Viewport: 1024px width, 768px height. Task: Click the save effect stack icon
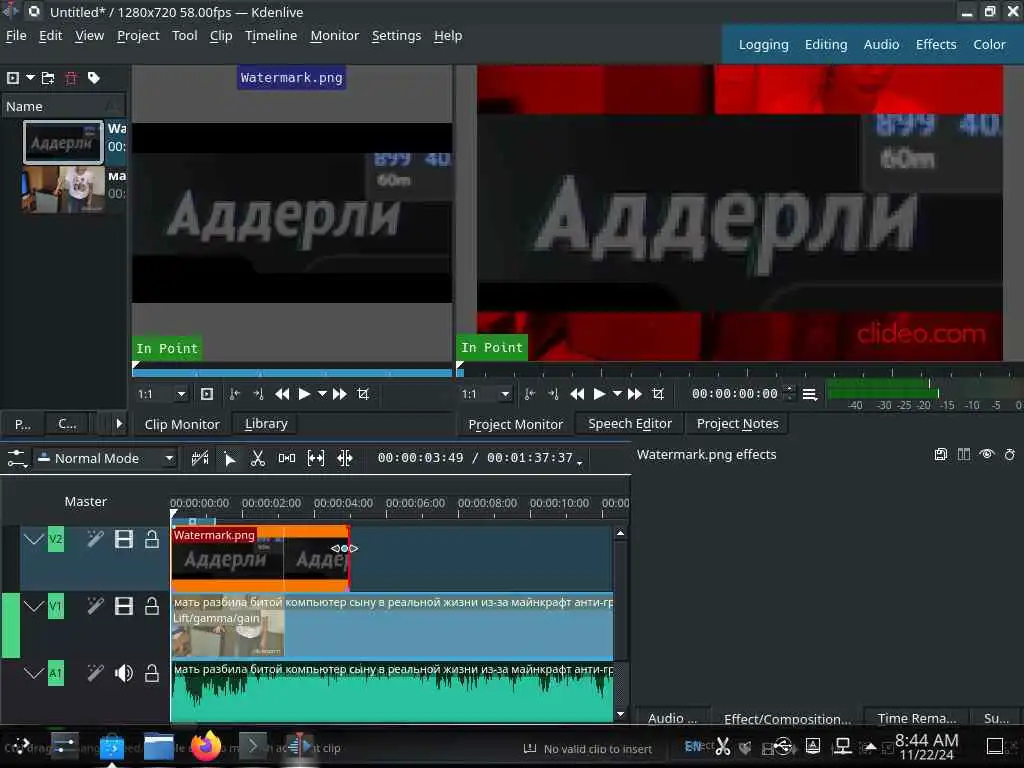[940, 455]
